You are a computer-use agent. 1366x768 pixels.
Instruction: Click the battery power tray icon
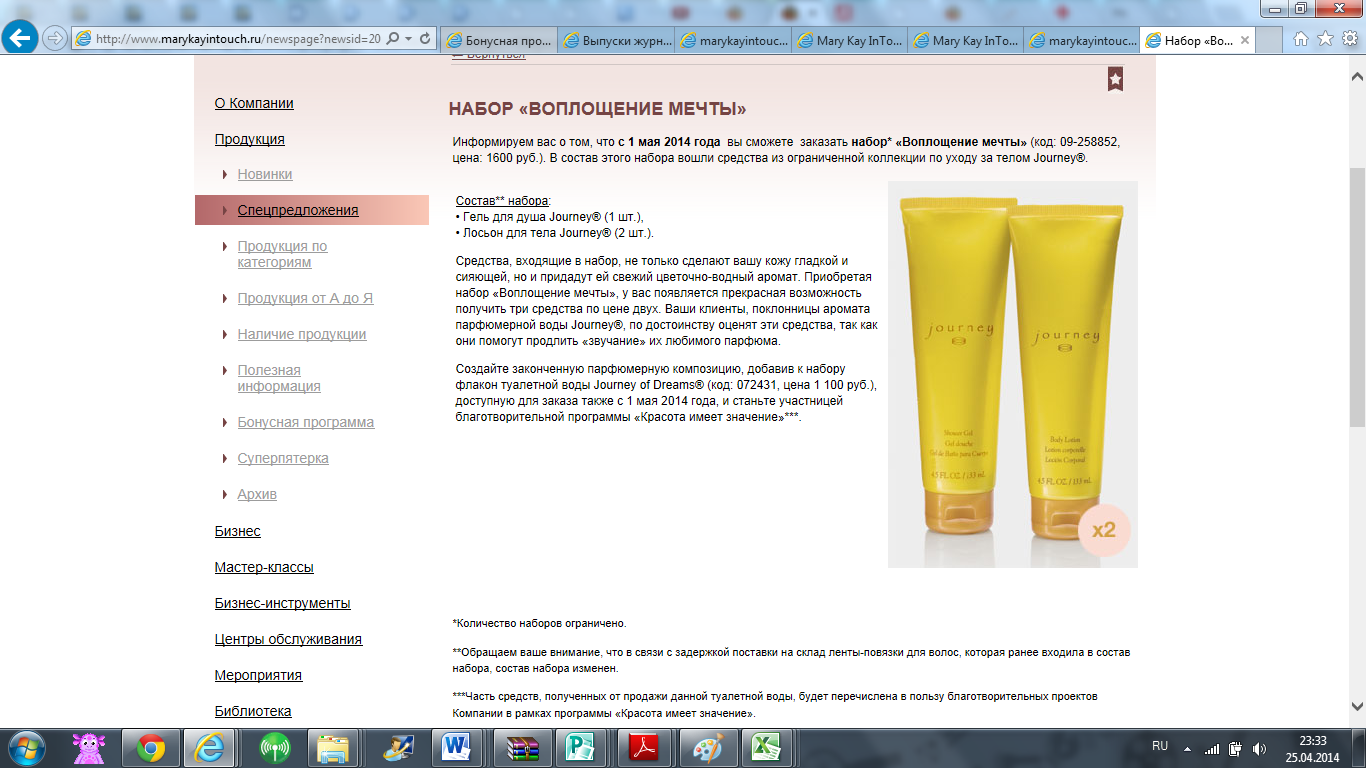pos(1236,748)
